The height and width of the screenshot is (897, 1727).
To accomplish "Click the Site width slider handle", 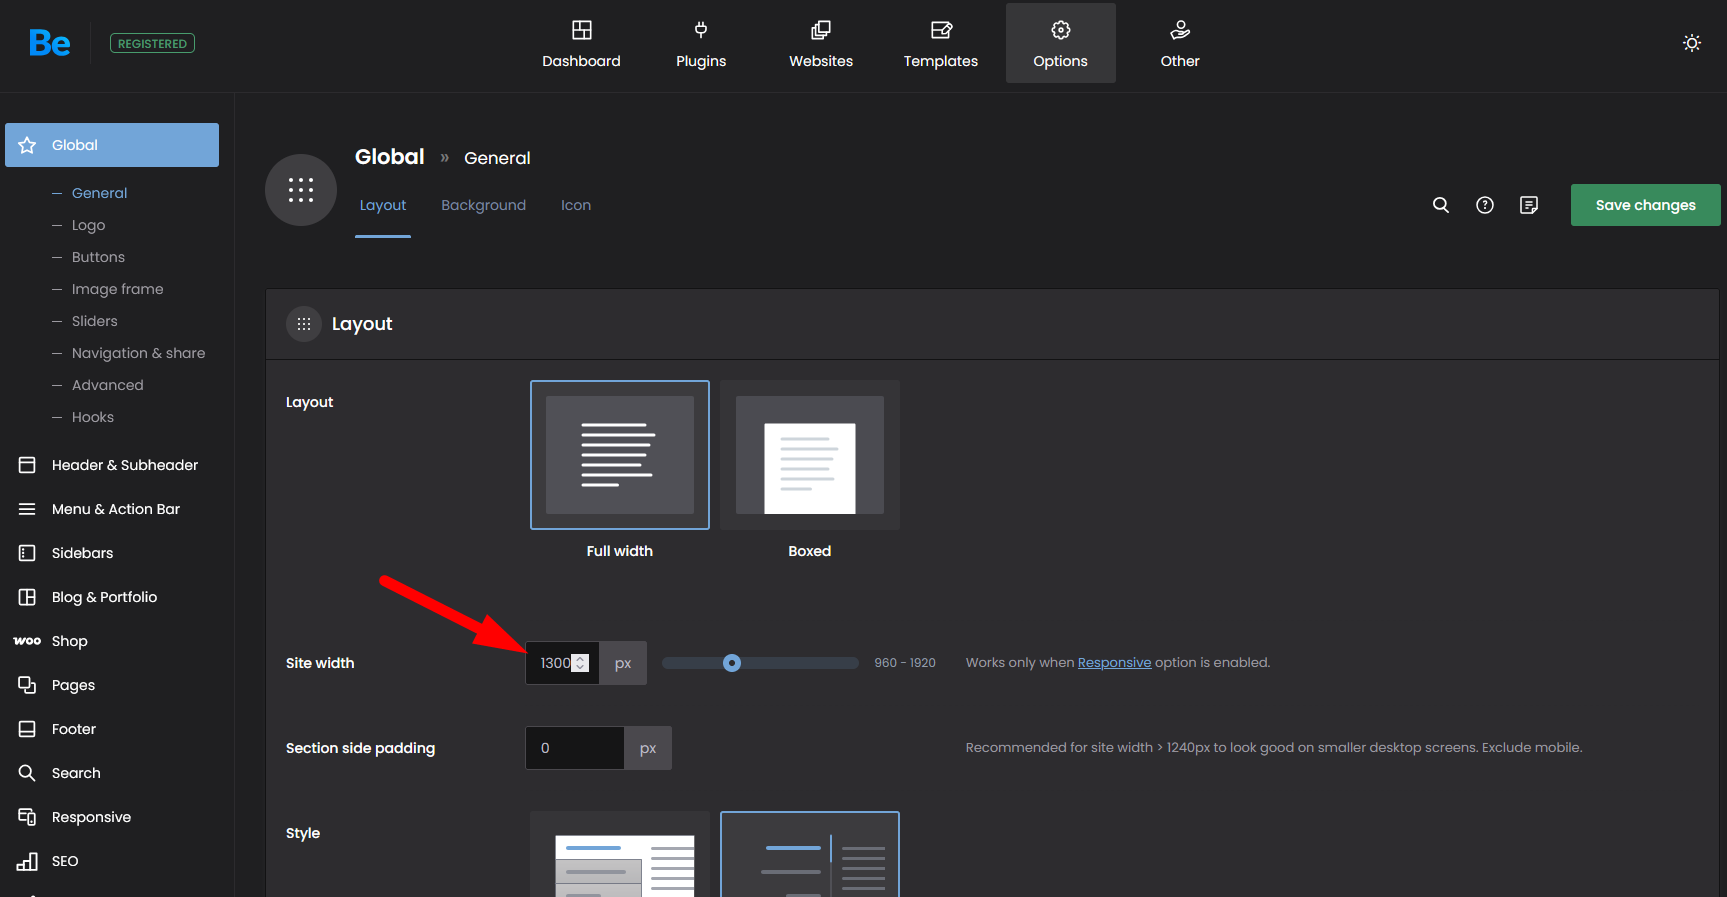I will [732, 663].
